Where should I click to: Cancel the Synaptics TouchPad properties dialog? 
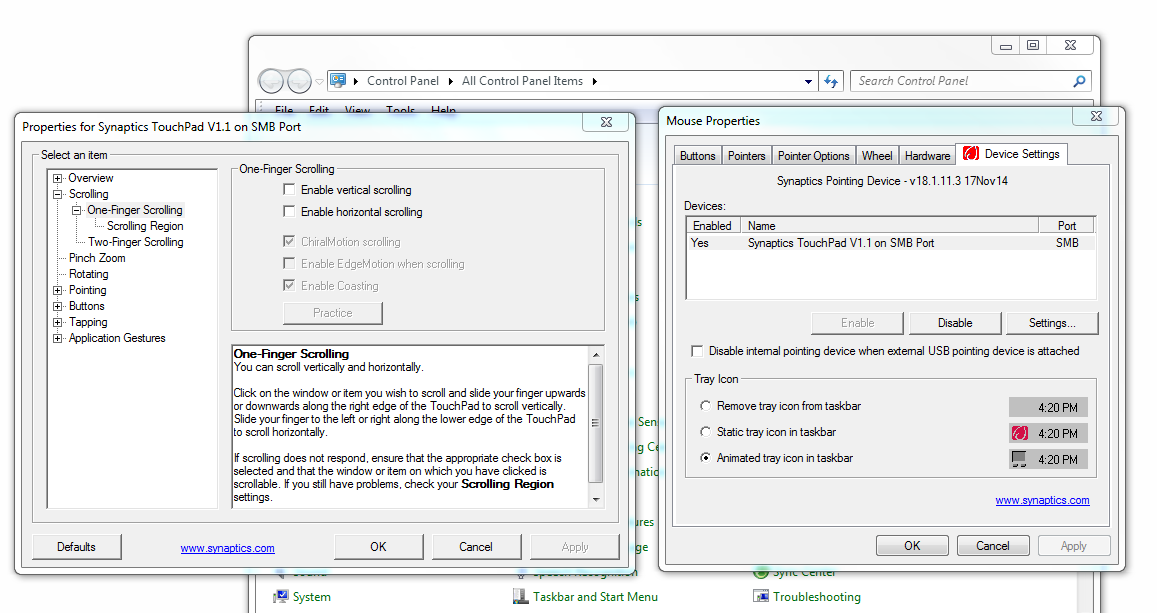tap(476, 547)
